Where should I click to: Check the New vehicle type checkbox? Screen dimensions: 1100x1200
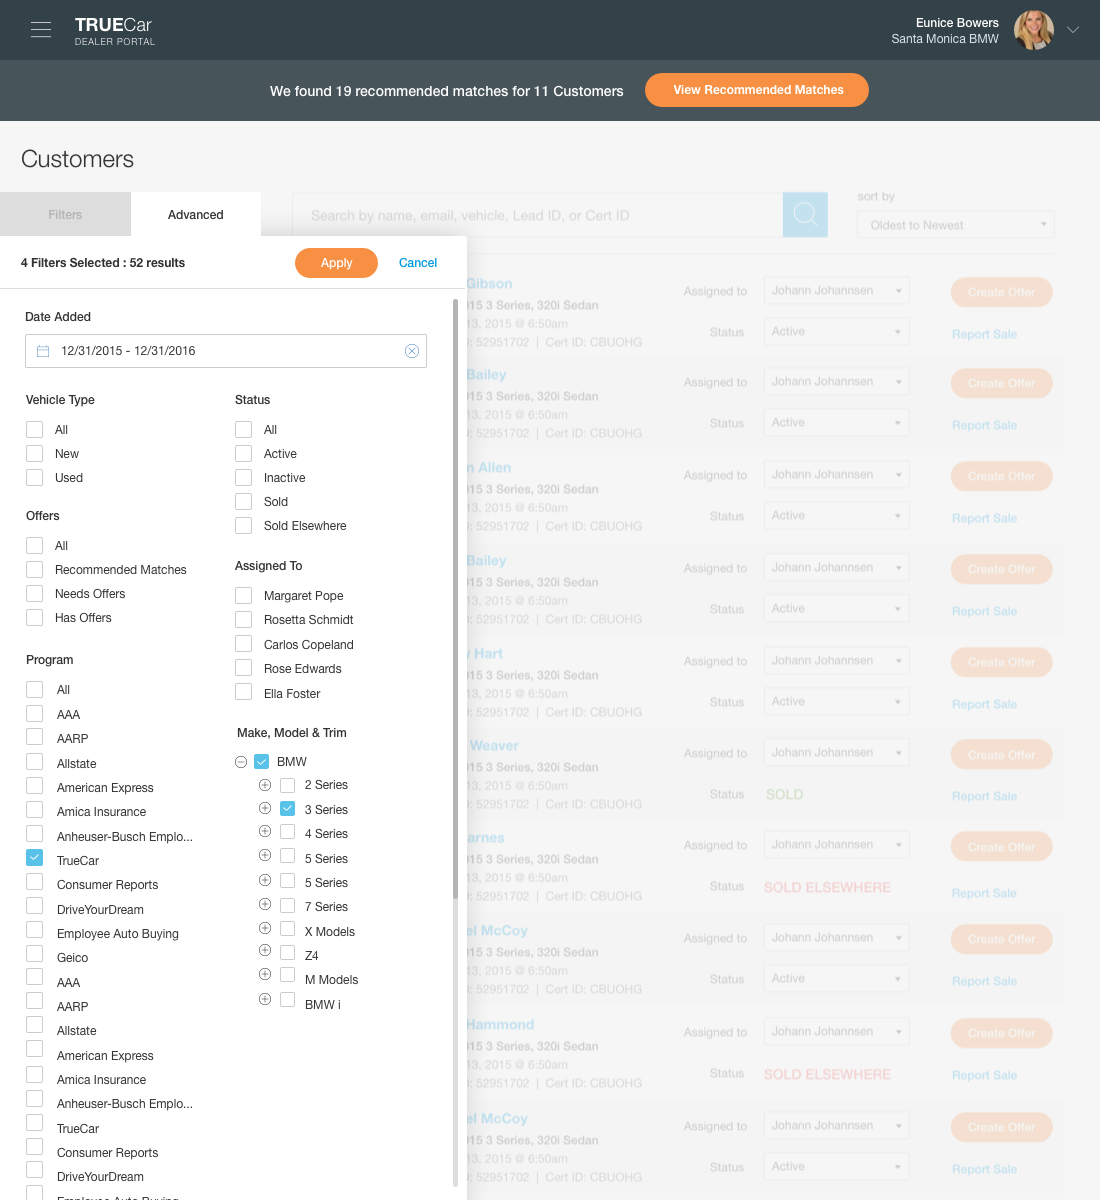[33, 453]
